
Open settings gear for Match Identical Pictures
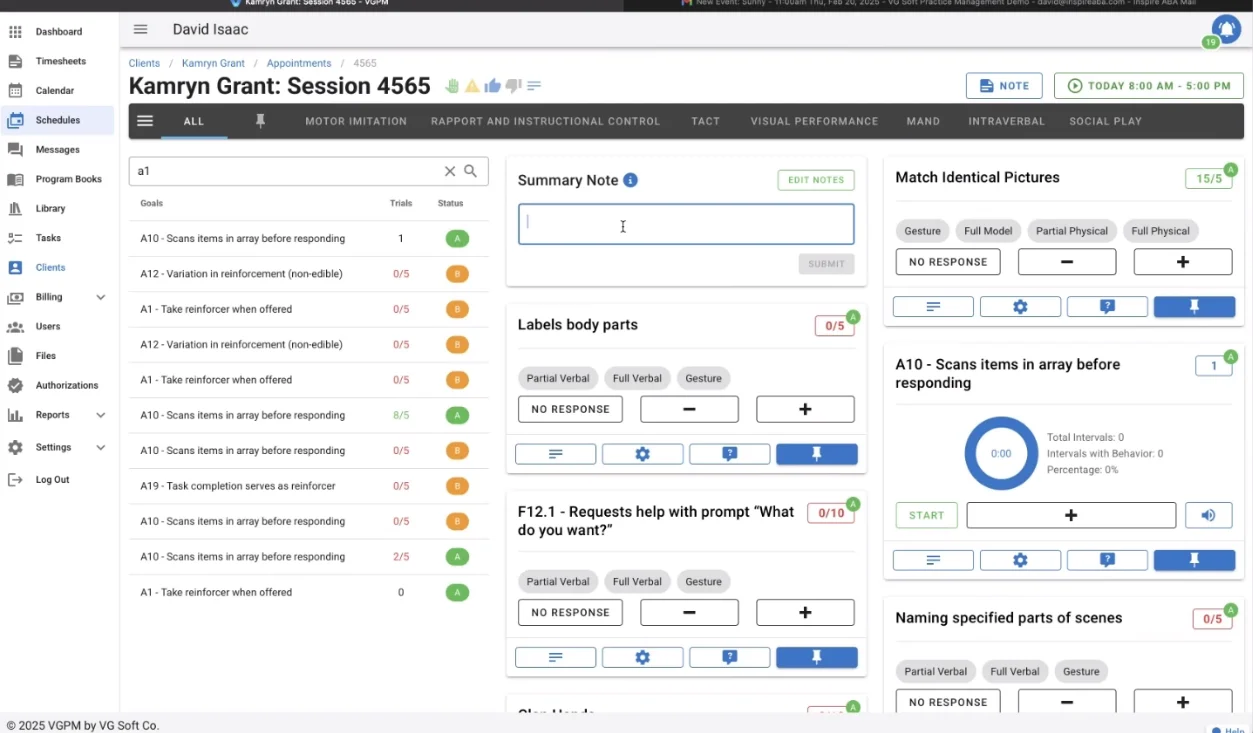[1020, 307]
